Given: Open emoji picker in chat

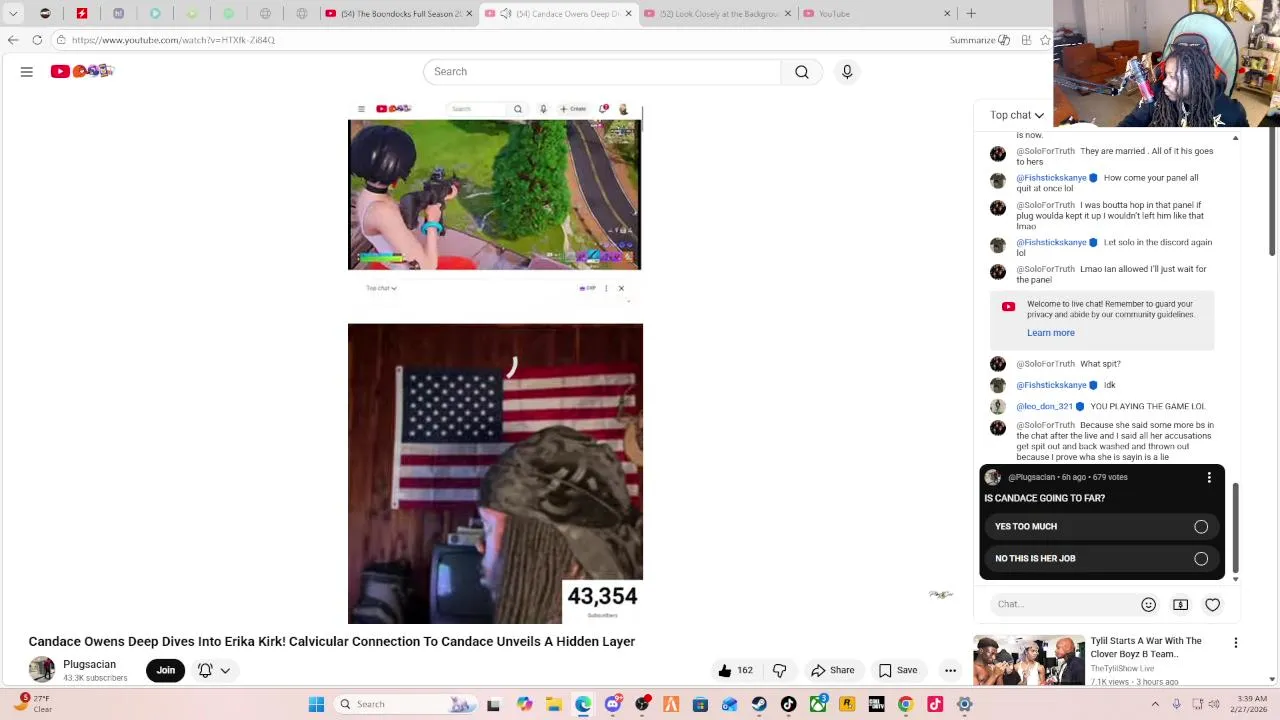Looking at the screenshot, I should click(1148, 604).
